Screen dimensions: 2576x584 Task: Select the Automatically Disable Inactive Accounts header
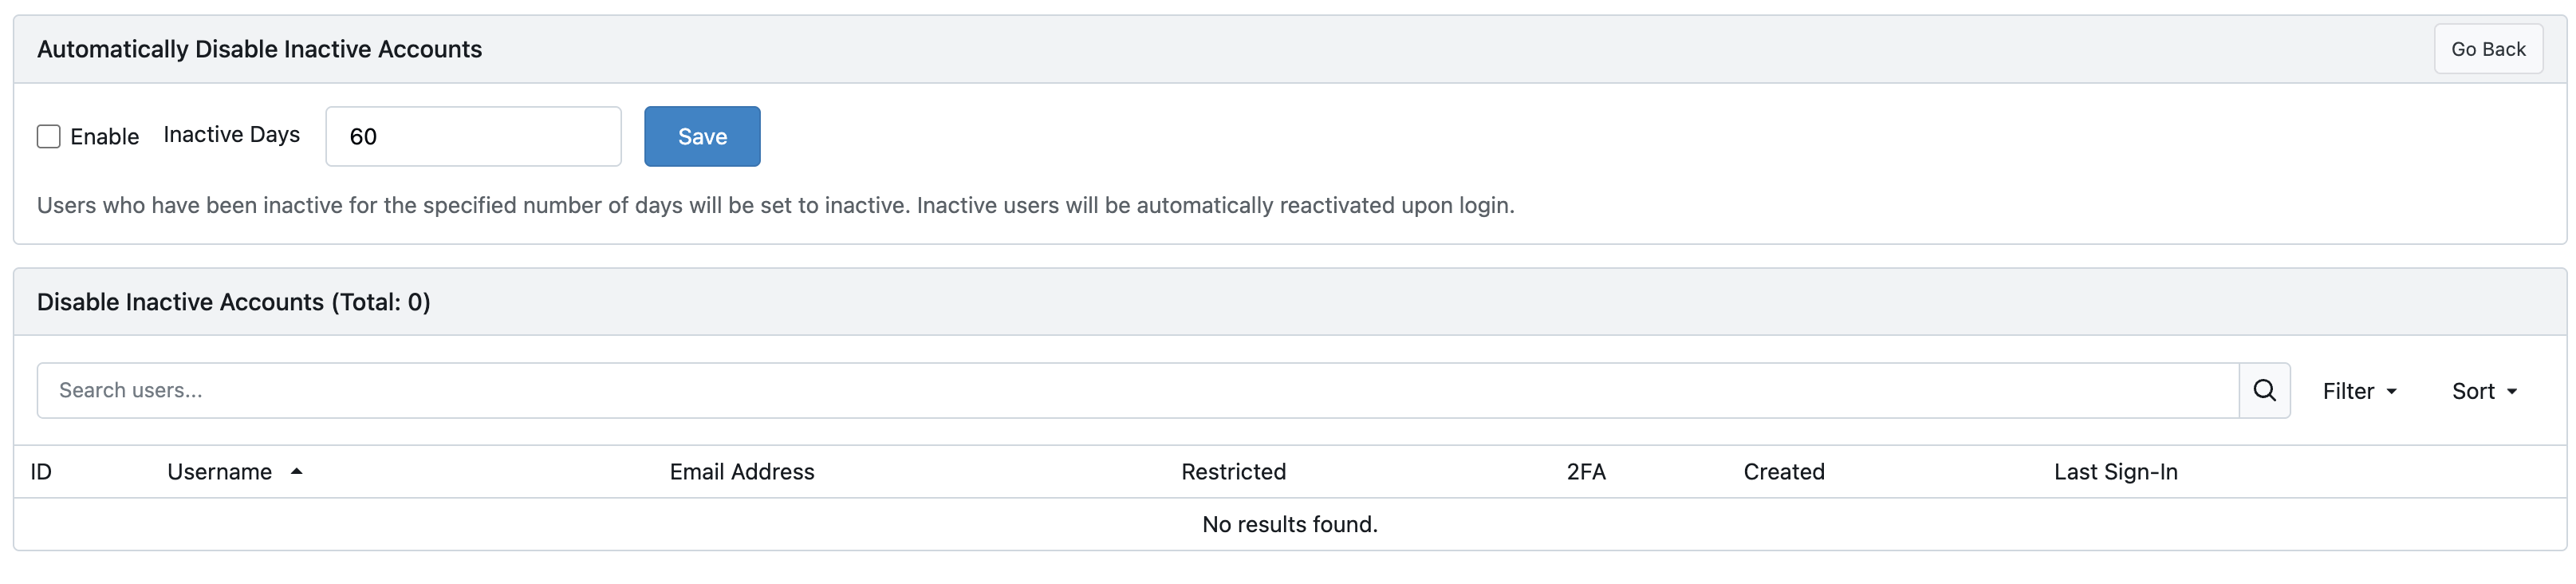259,48
